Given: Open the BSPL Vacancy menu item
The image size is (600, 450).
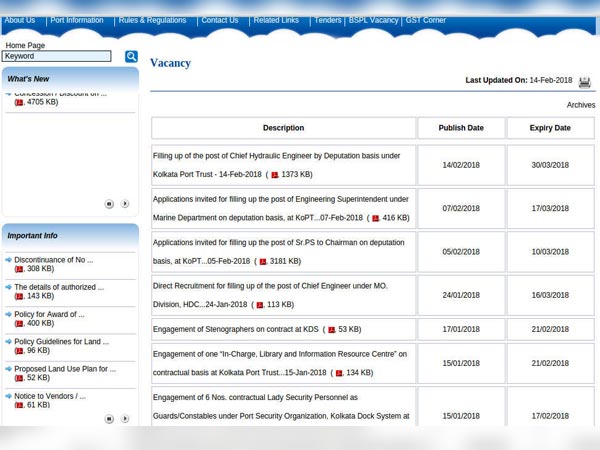Looking at the screenshot, I should 373,20.
